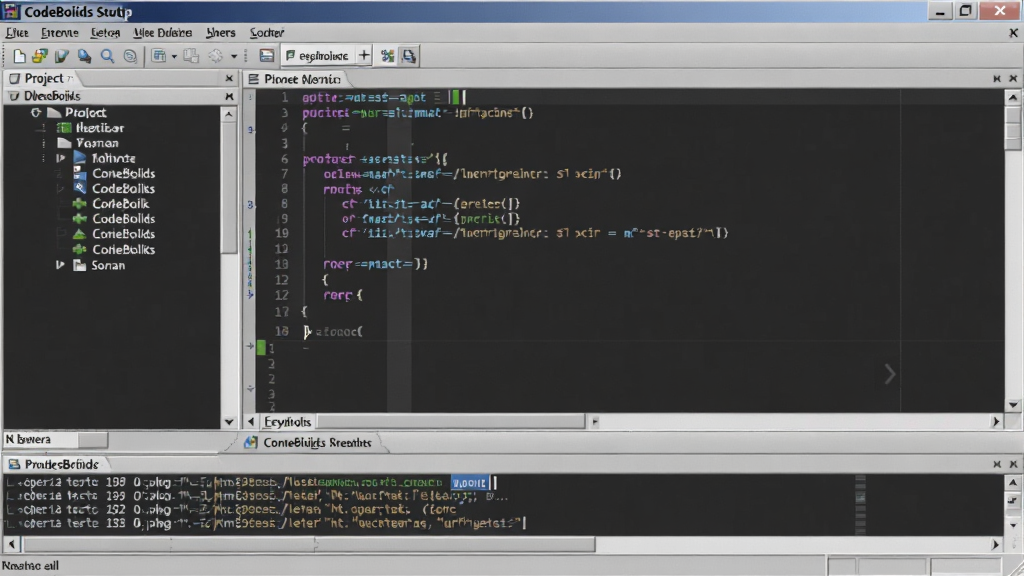Screen dimensions: 1024x576
Task: Select the Sonan tree item
Action: [x=108, y=265]
